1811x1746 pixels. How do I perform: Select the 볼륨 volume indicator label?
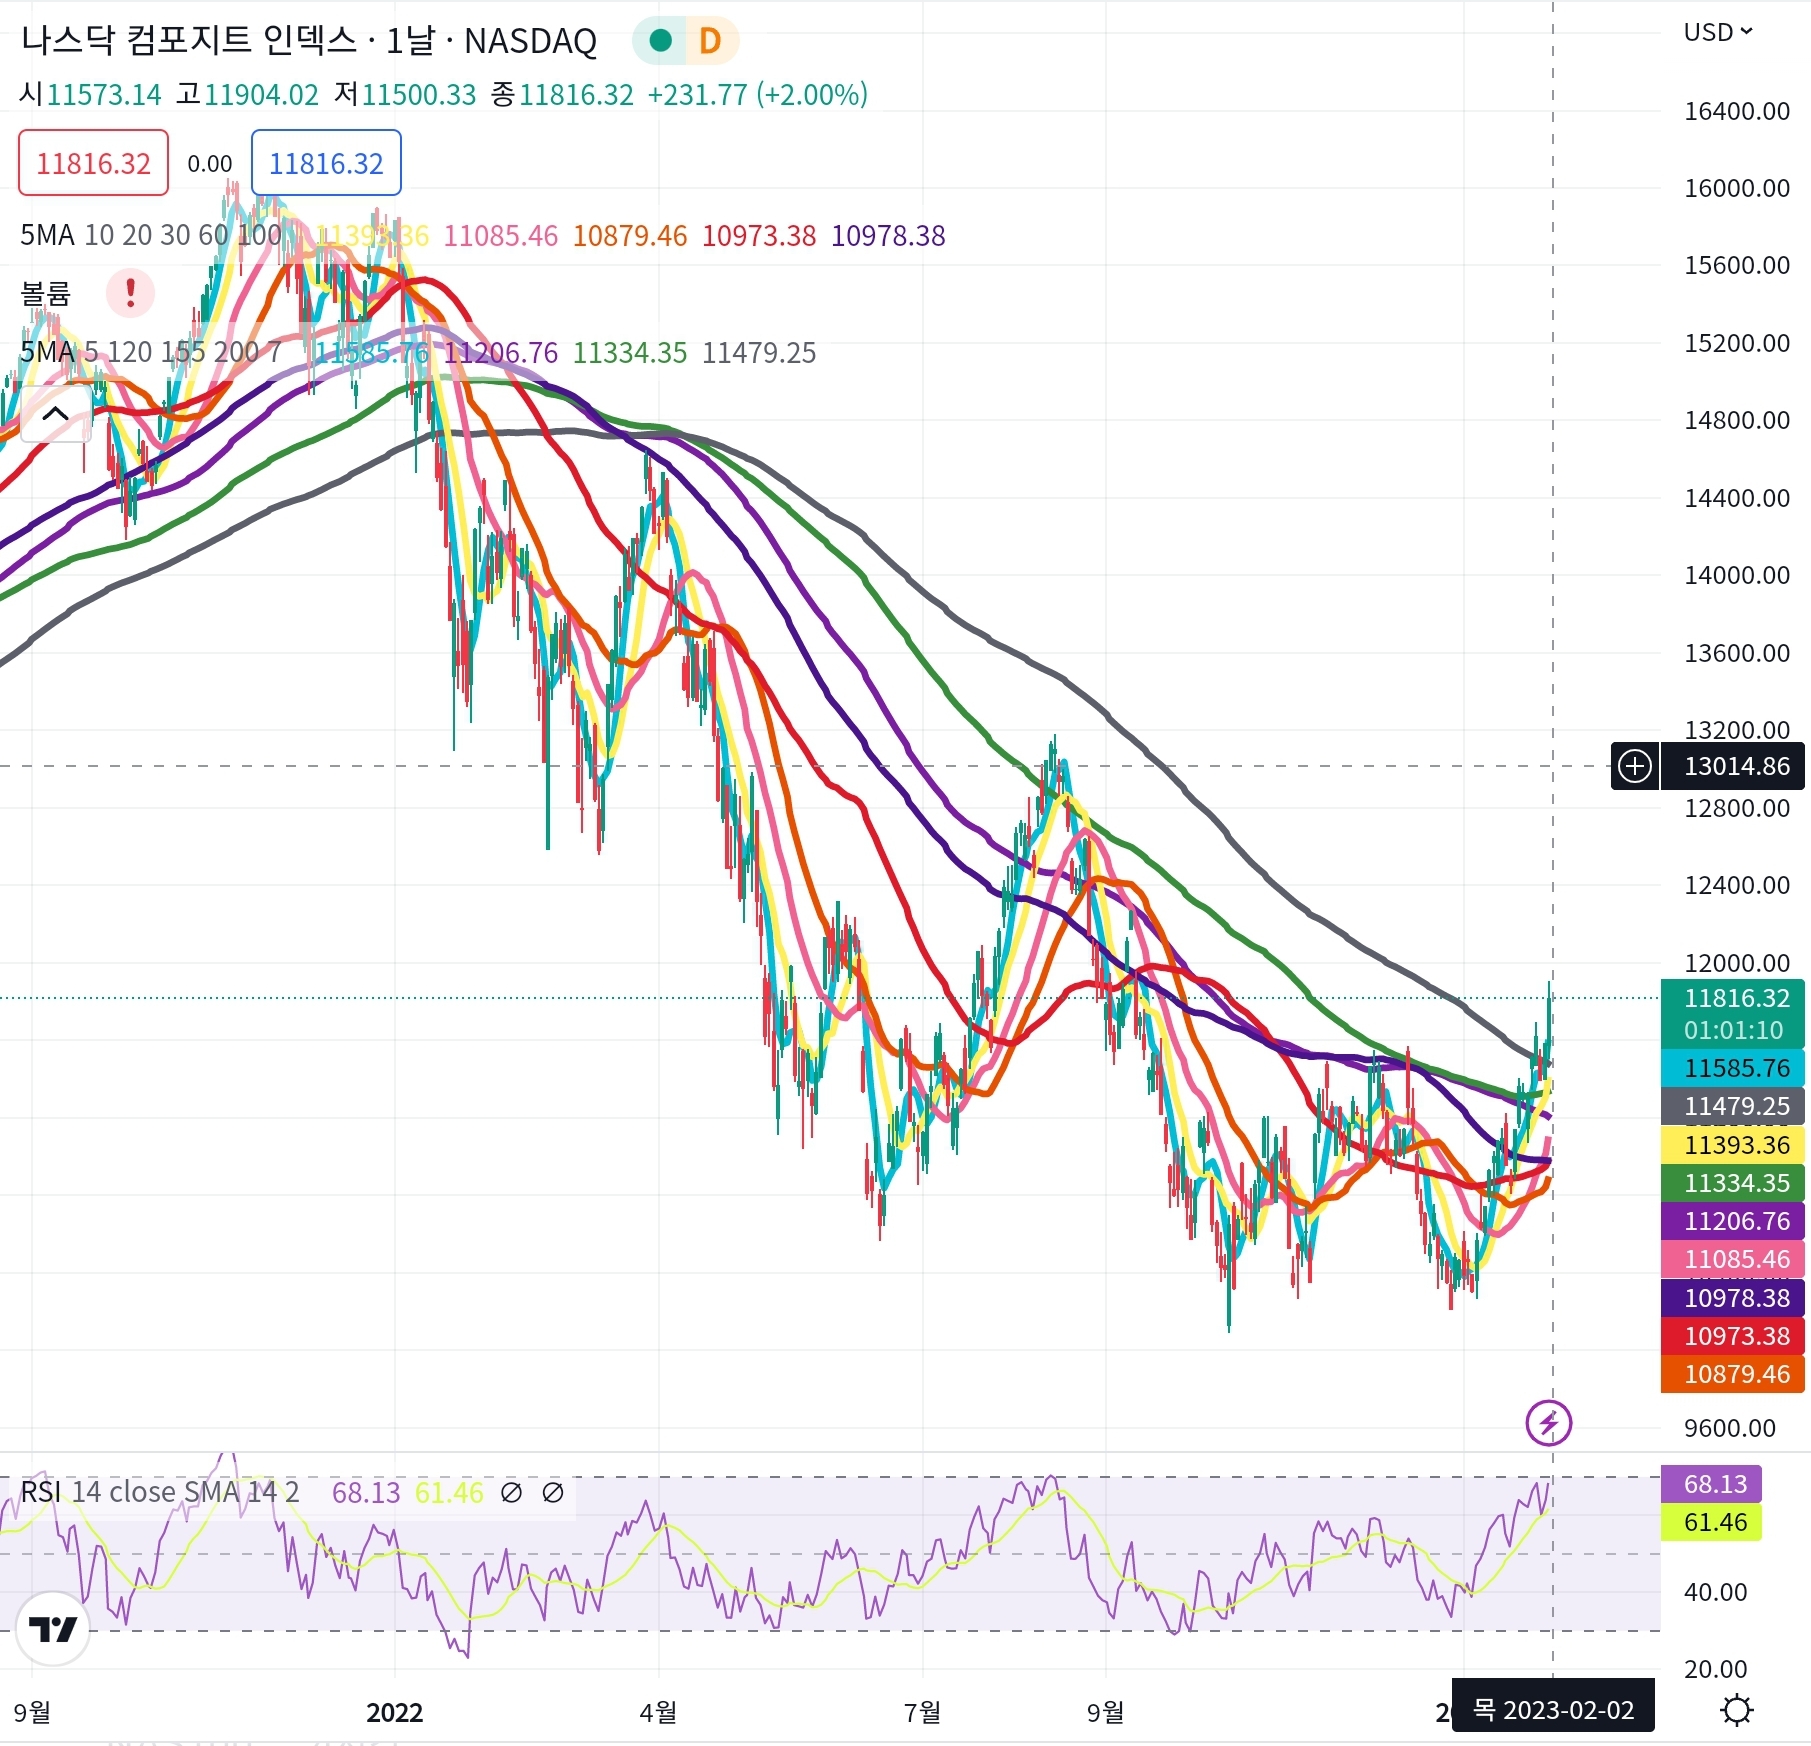46,293
